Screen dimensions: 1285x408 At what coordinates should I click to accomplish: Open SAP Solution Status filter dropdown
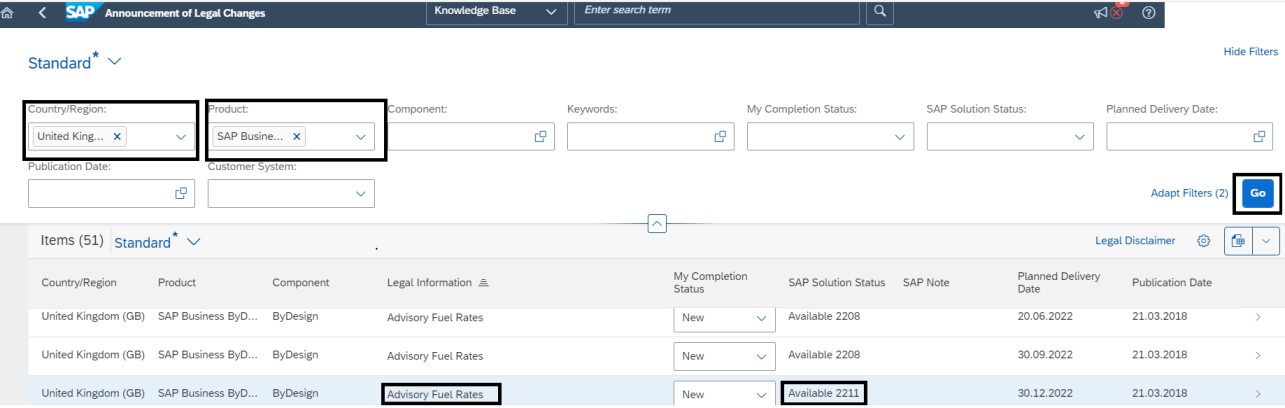pos(1080,136)
